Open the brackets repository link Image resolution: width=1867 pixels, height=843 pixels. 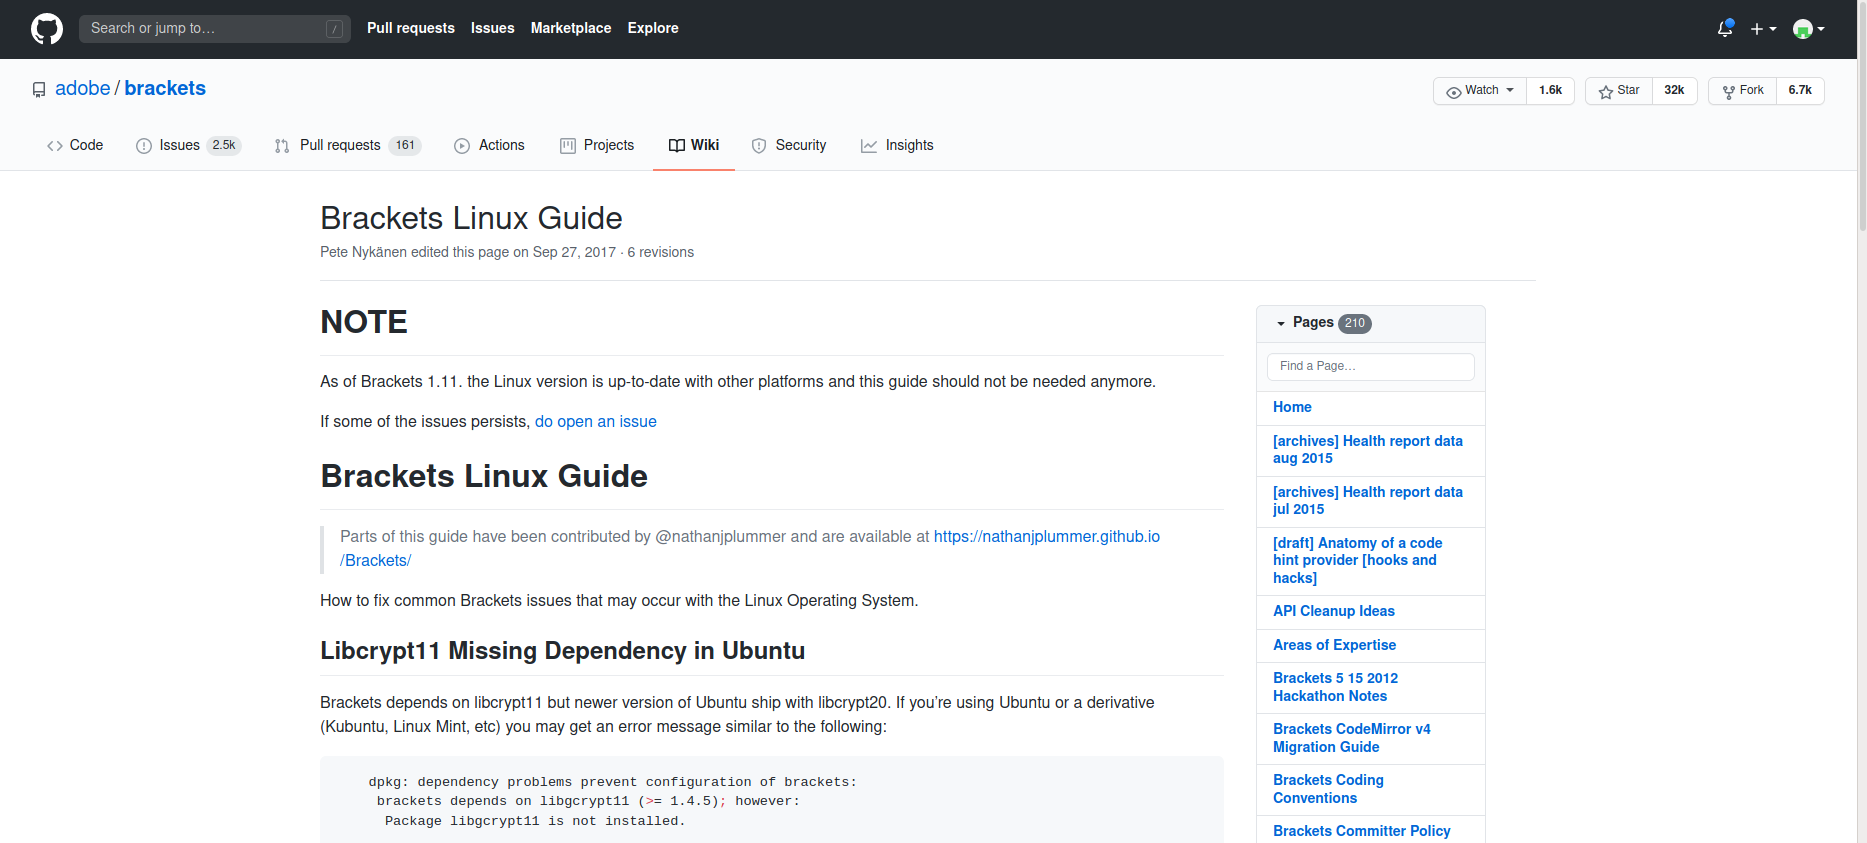click(165, 88)
